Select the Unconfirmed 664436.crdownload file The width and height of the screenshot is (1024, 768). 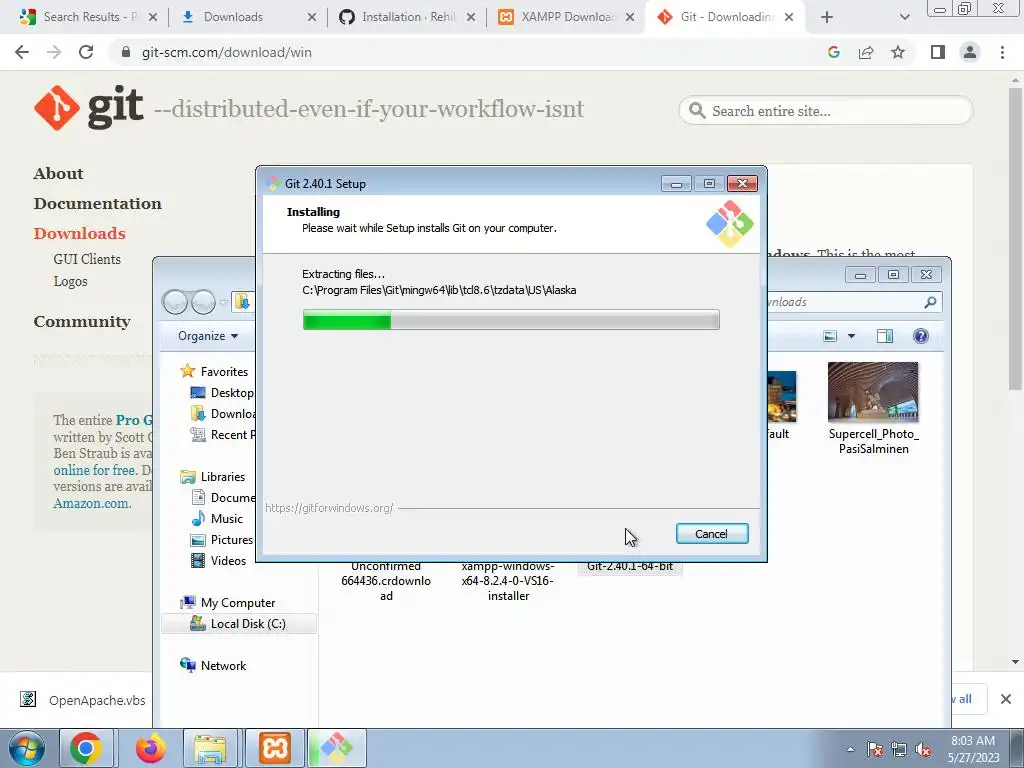[x=386, y=581]
